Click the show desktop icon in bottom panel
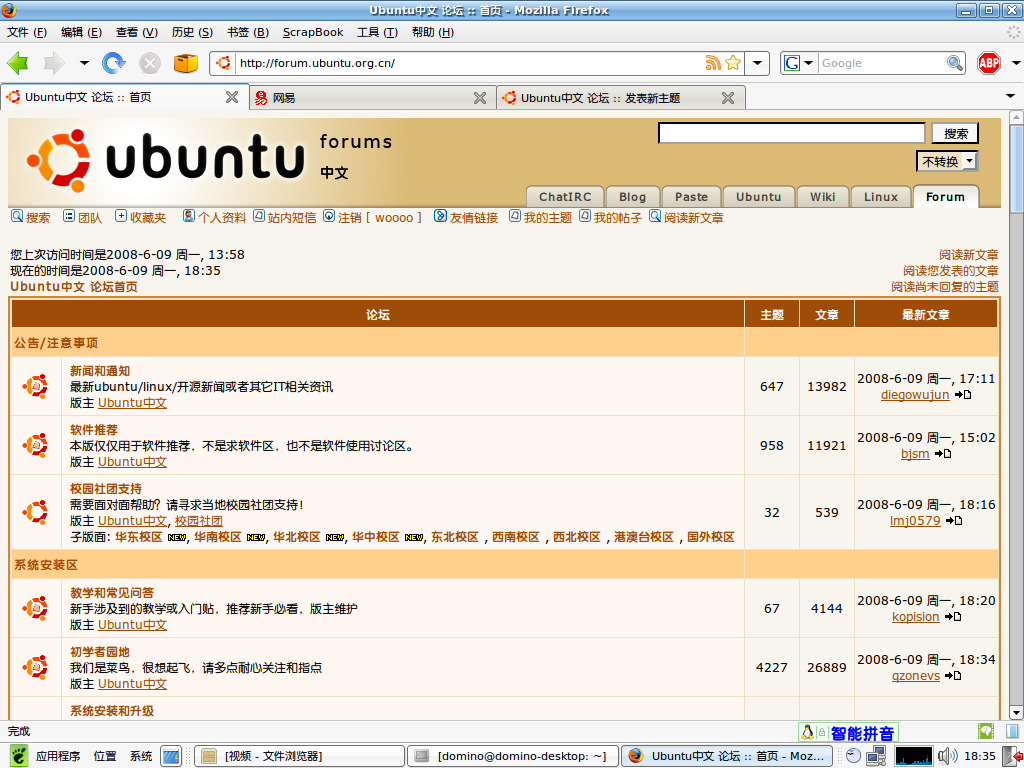This screenshot has width=1024, height=768. click(x=171, y=756)
